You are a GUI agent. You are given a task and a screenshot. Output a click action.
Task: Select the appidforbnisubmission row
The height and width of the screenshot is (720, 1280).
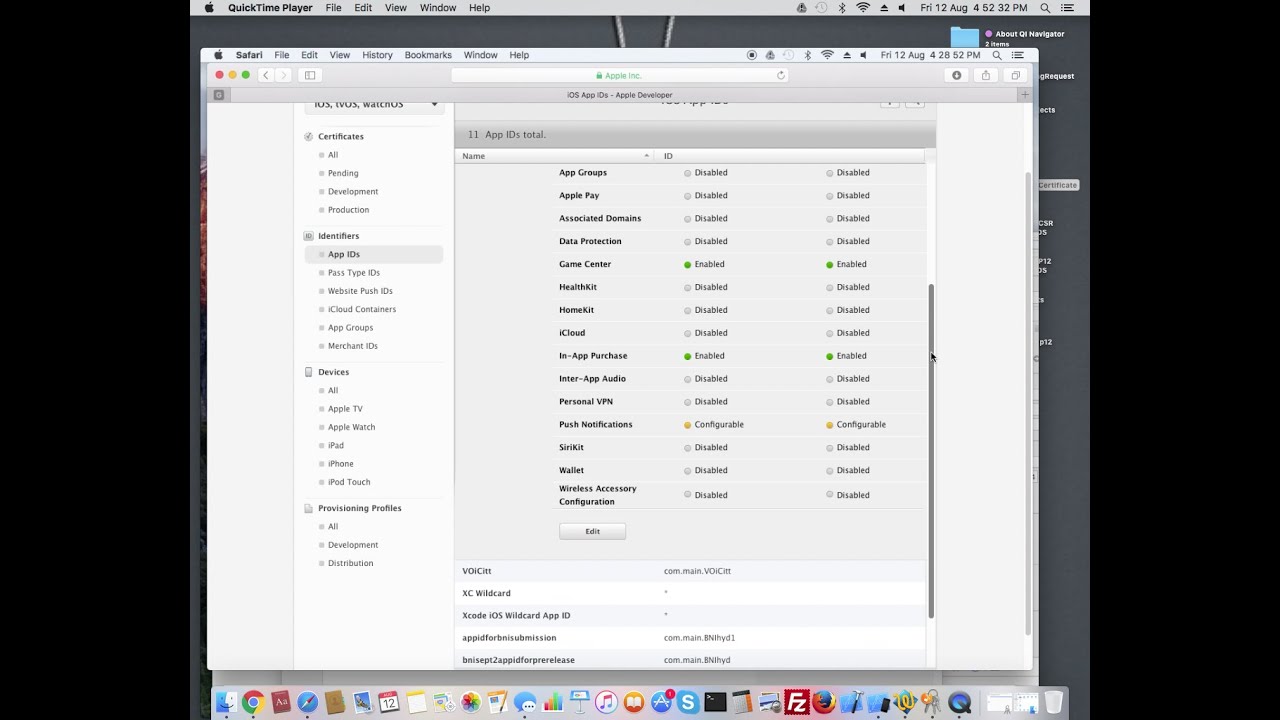tap(690, 638)
